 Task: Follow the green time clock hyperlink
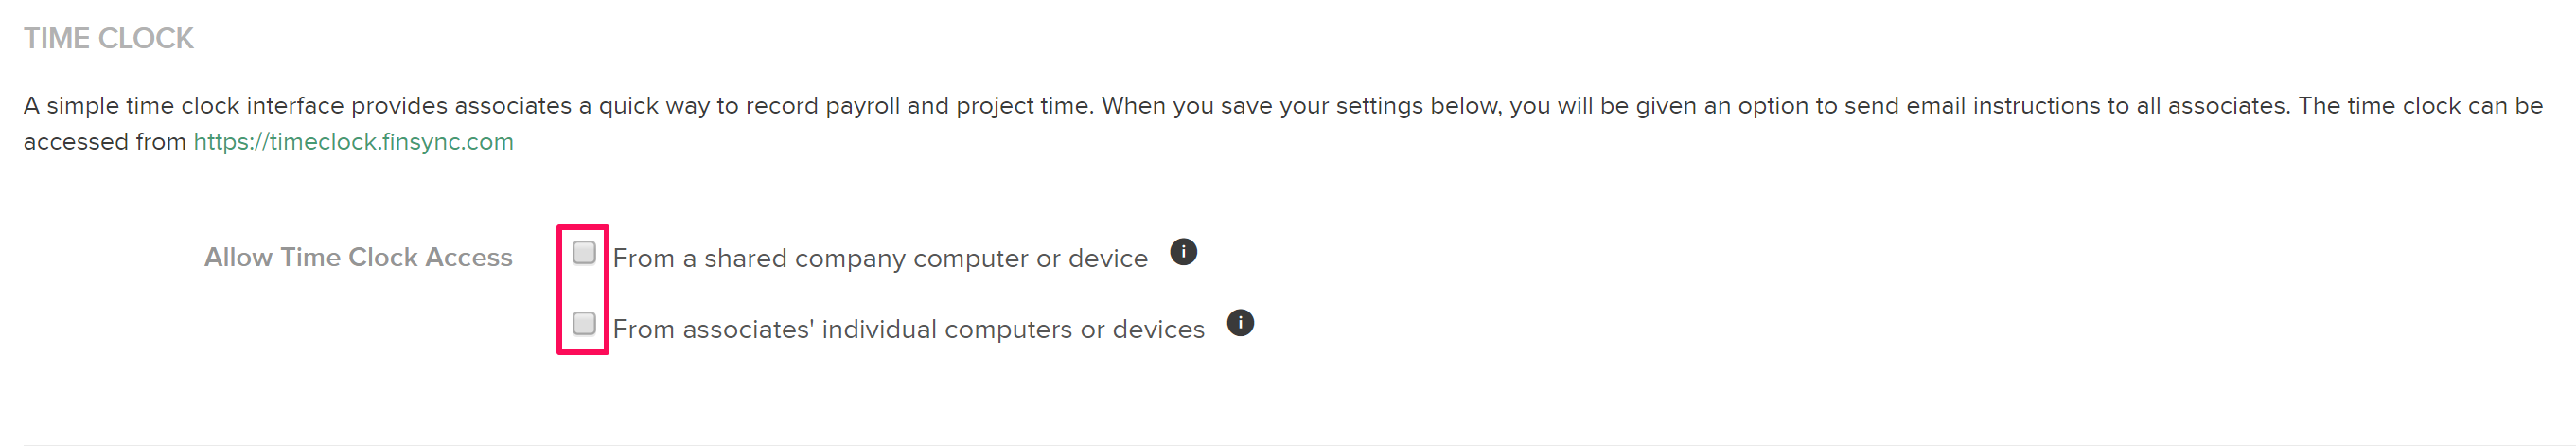(x=353, y=142)
